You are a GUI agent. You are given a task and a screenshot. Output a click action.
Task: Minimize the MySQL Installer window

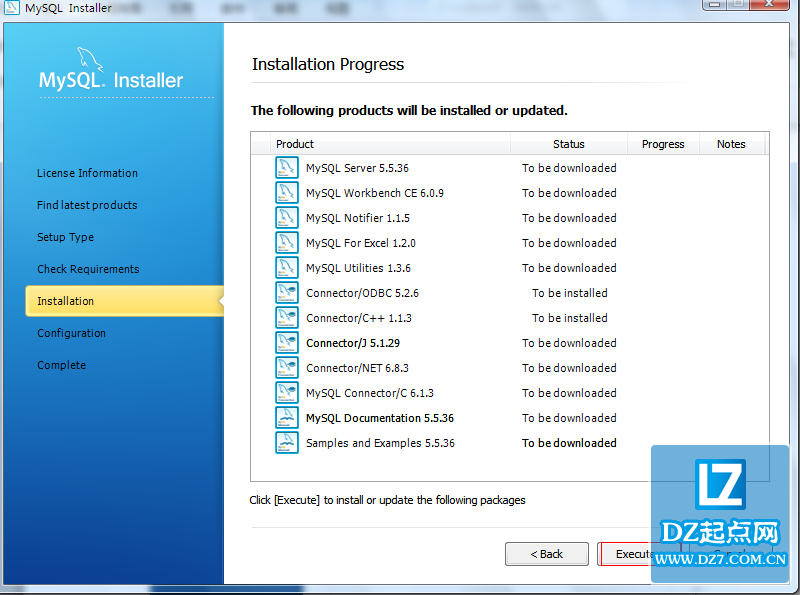(x=715, y=4)
